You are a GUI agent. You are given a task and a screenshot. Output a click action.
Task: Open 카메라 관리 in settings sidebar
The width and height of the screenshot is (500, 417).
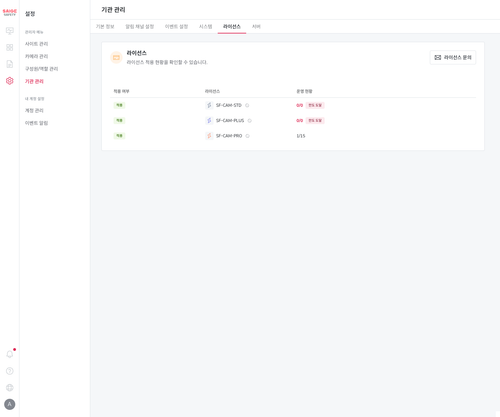pyautogui.click(x=37, y=56)
